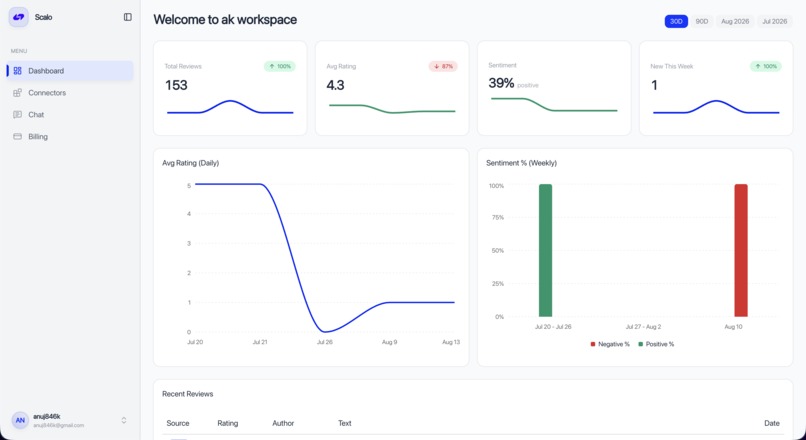Click the Sentiment % (Weekly) title
Screen dimensions: 806x440
(x=521, y=163)
